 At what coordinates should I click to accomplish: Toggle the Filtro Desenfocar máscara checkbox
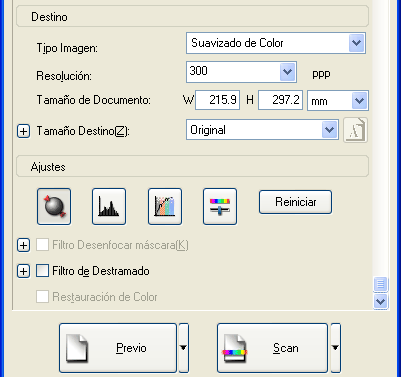(42, 245)
